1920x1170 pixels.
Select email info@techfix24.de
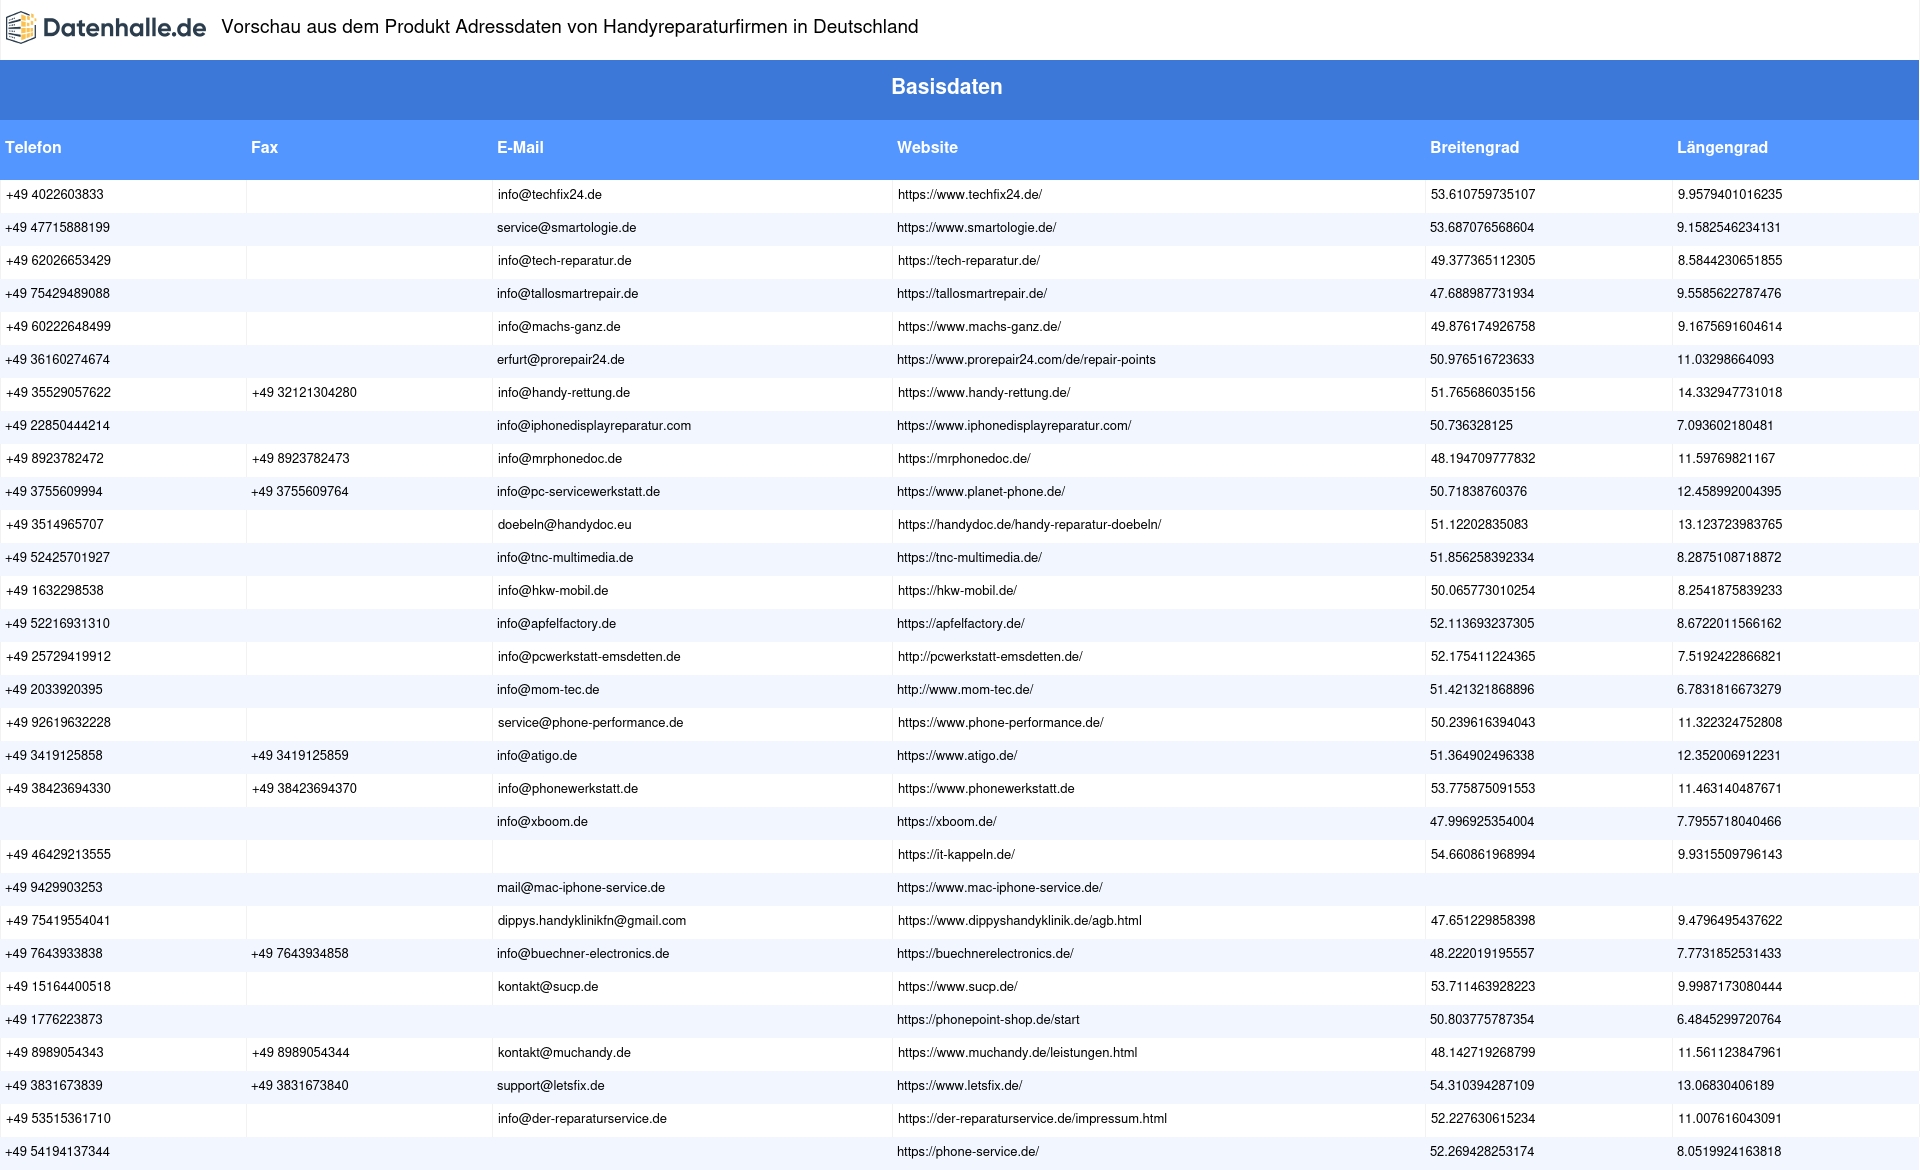tap(550, 195)
